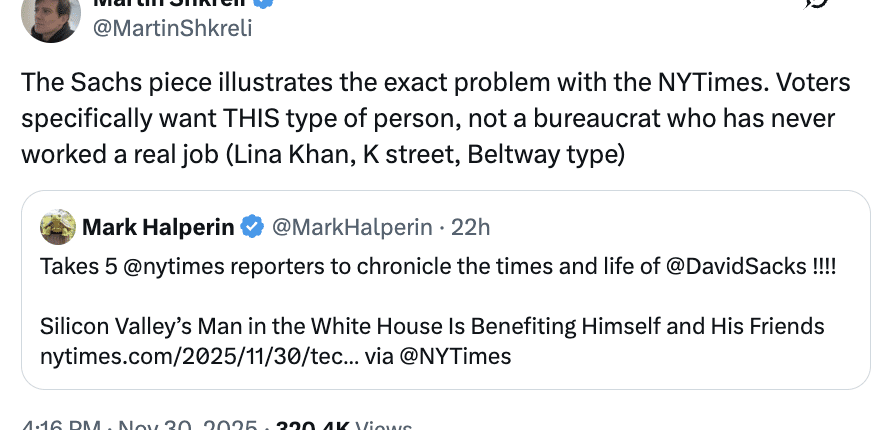Click the Grok icon at top right
This screenshot has height=430, width=888.
point(818,5)
